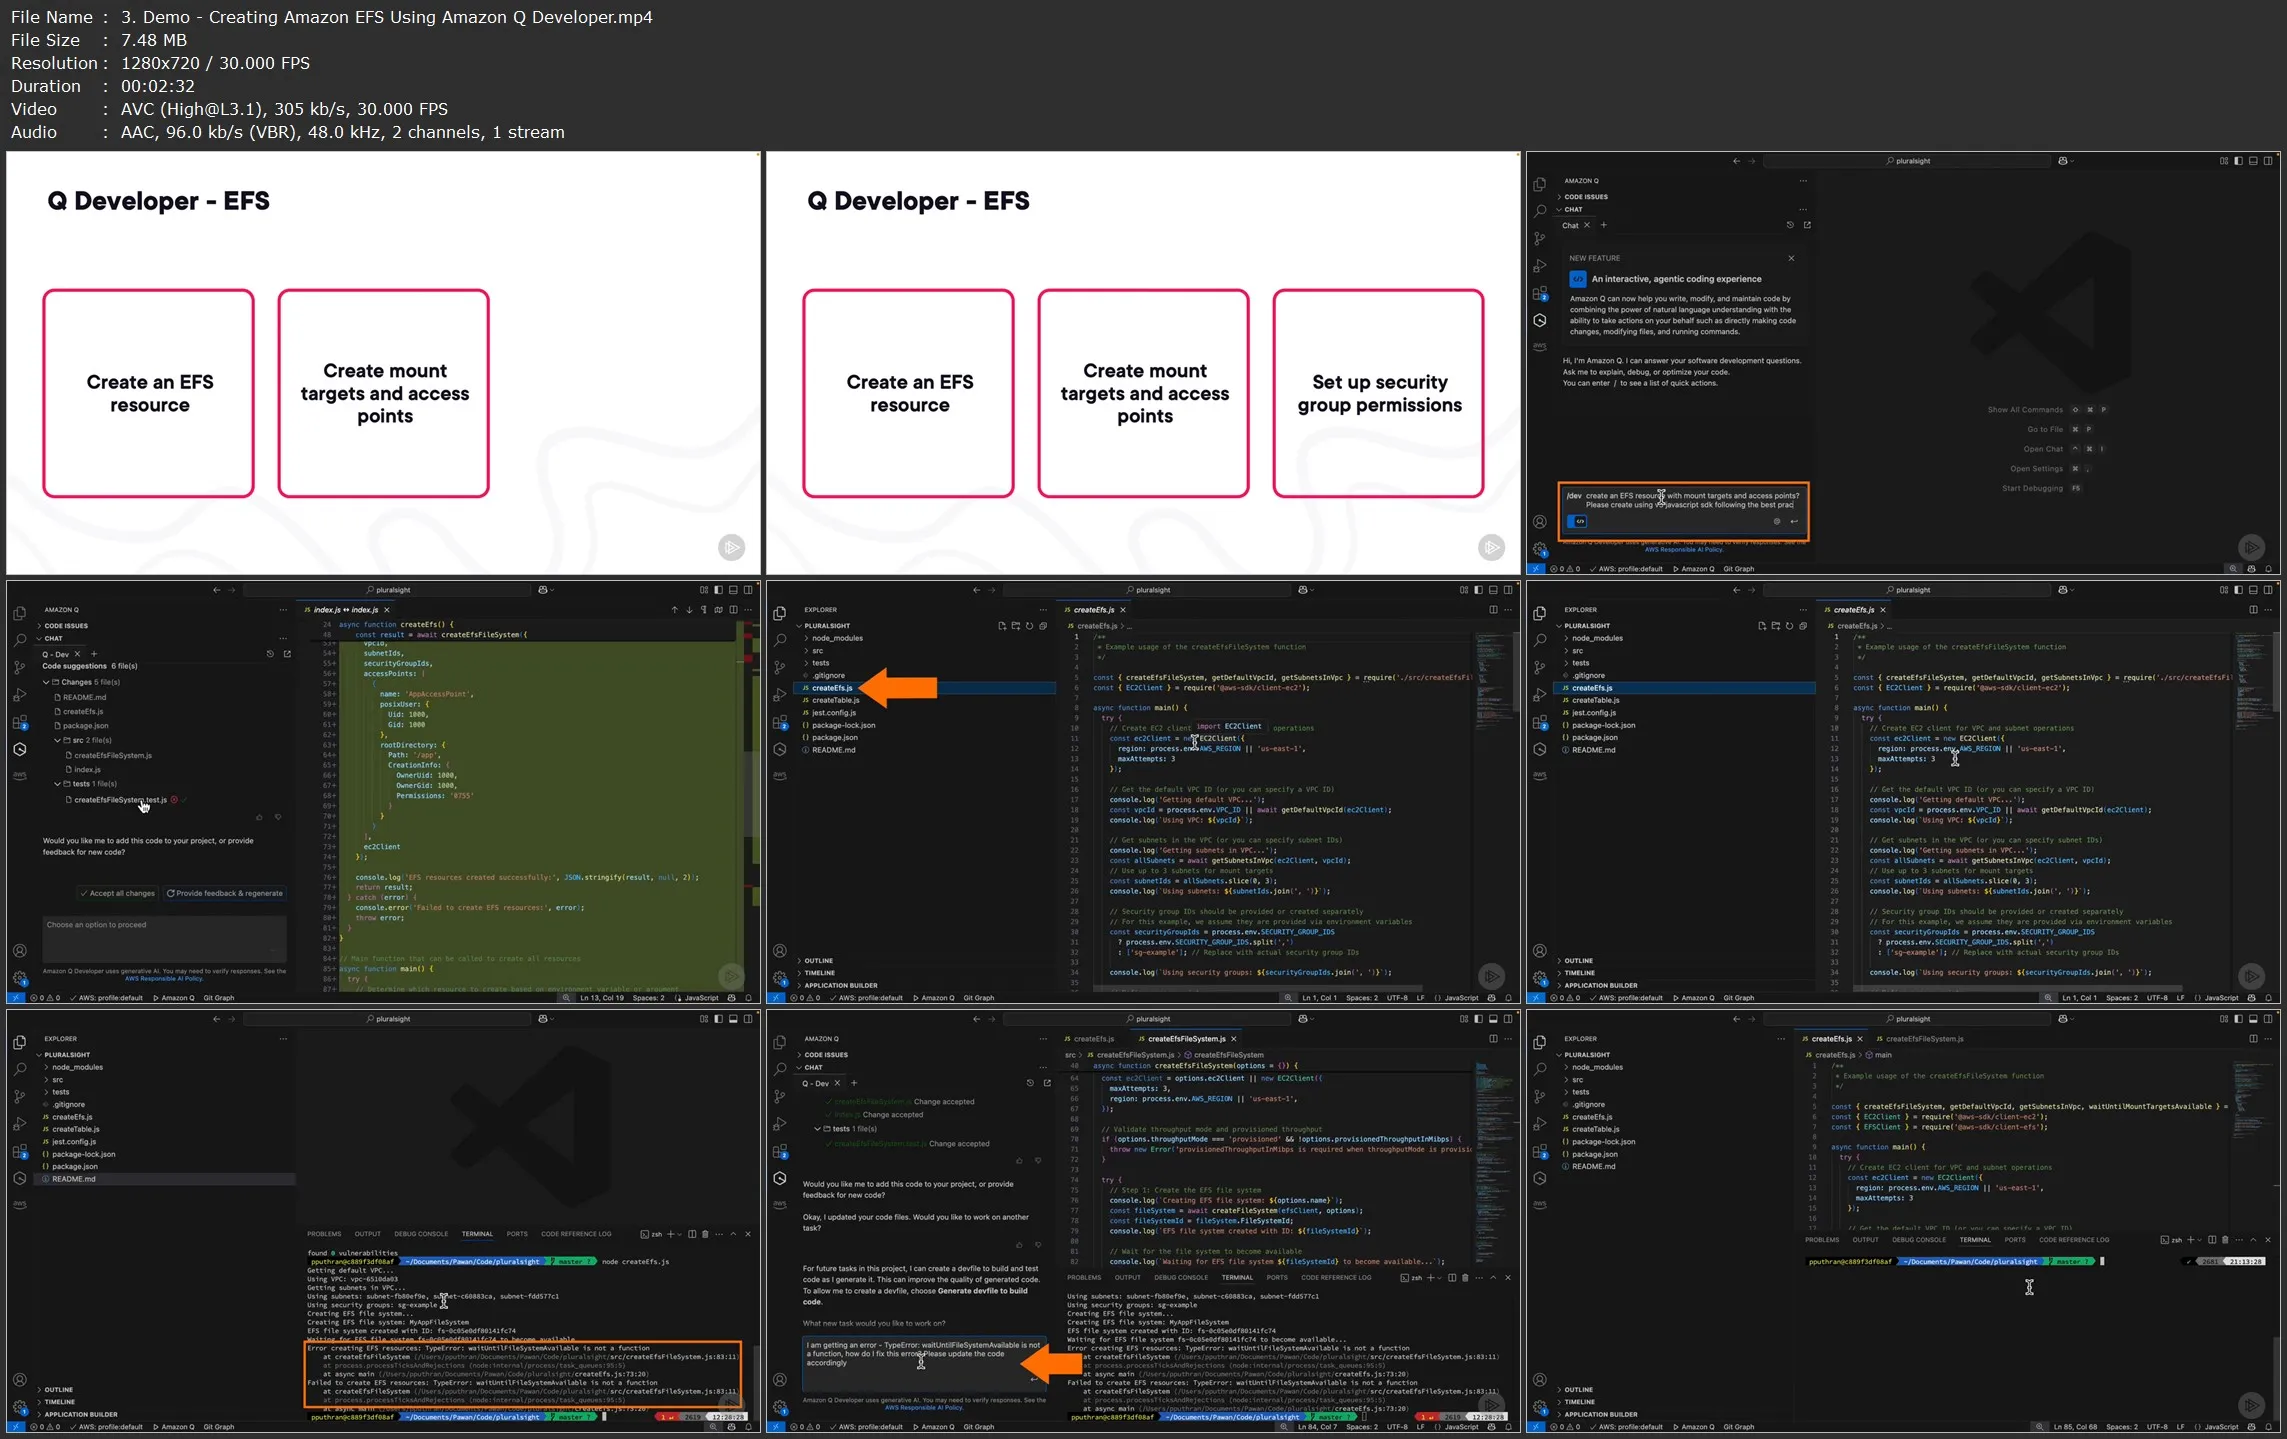Split editor icon beside createEfsFileSystem.js active tab
Viewport: 2287px width, 1439px height.
[x=1493, y=1038]
